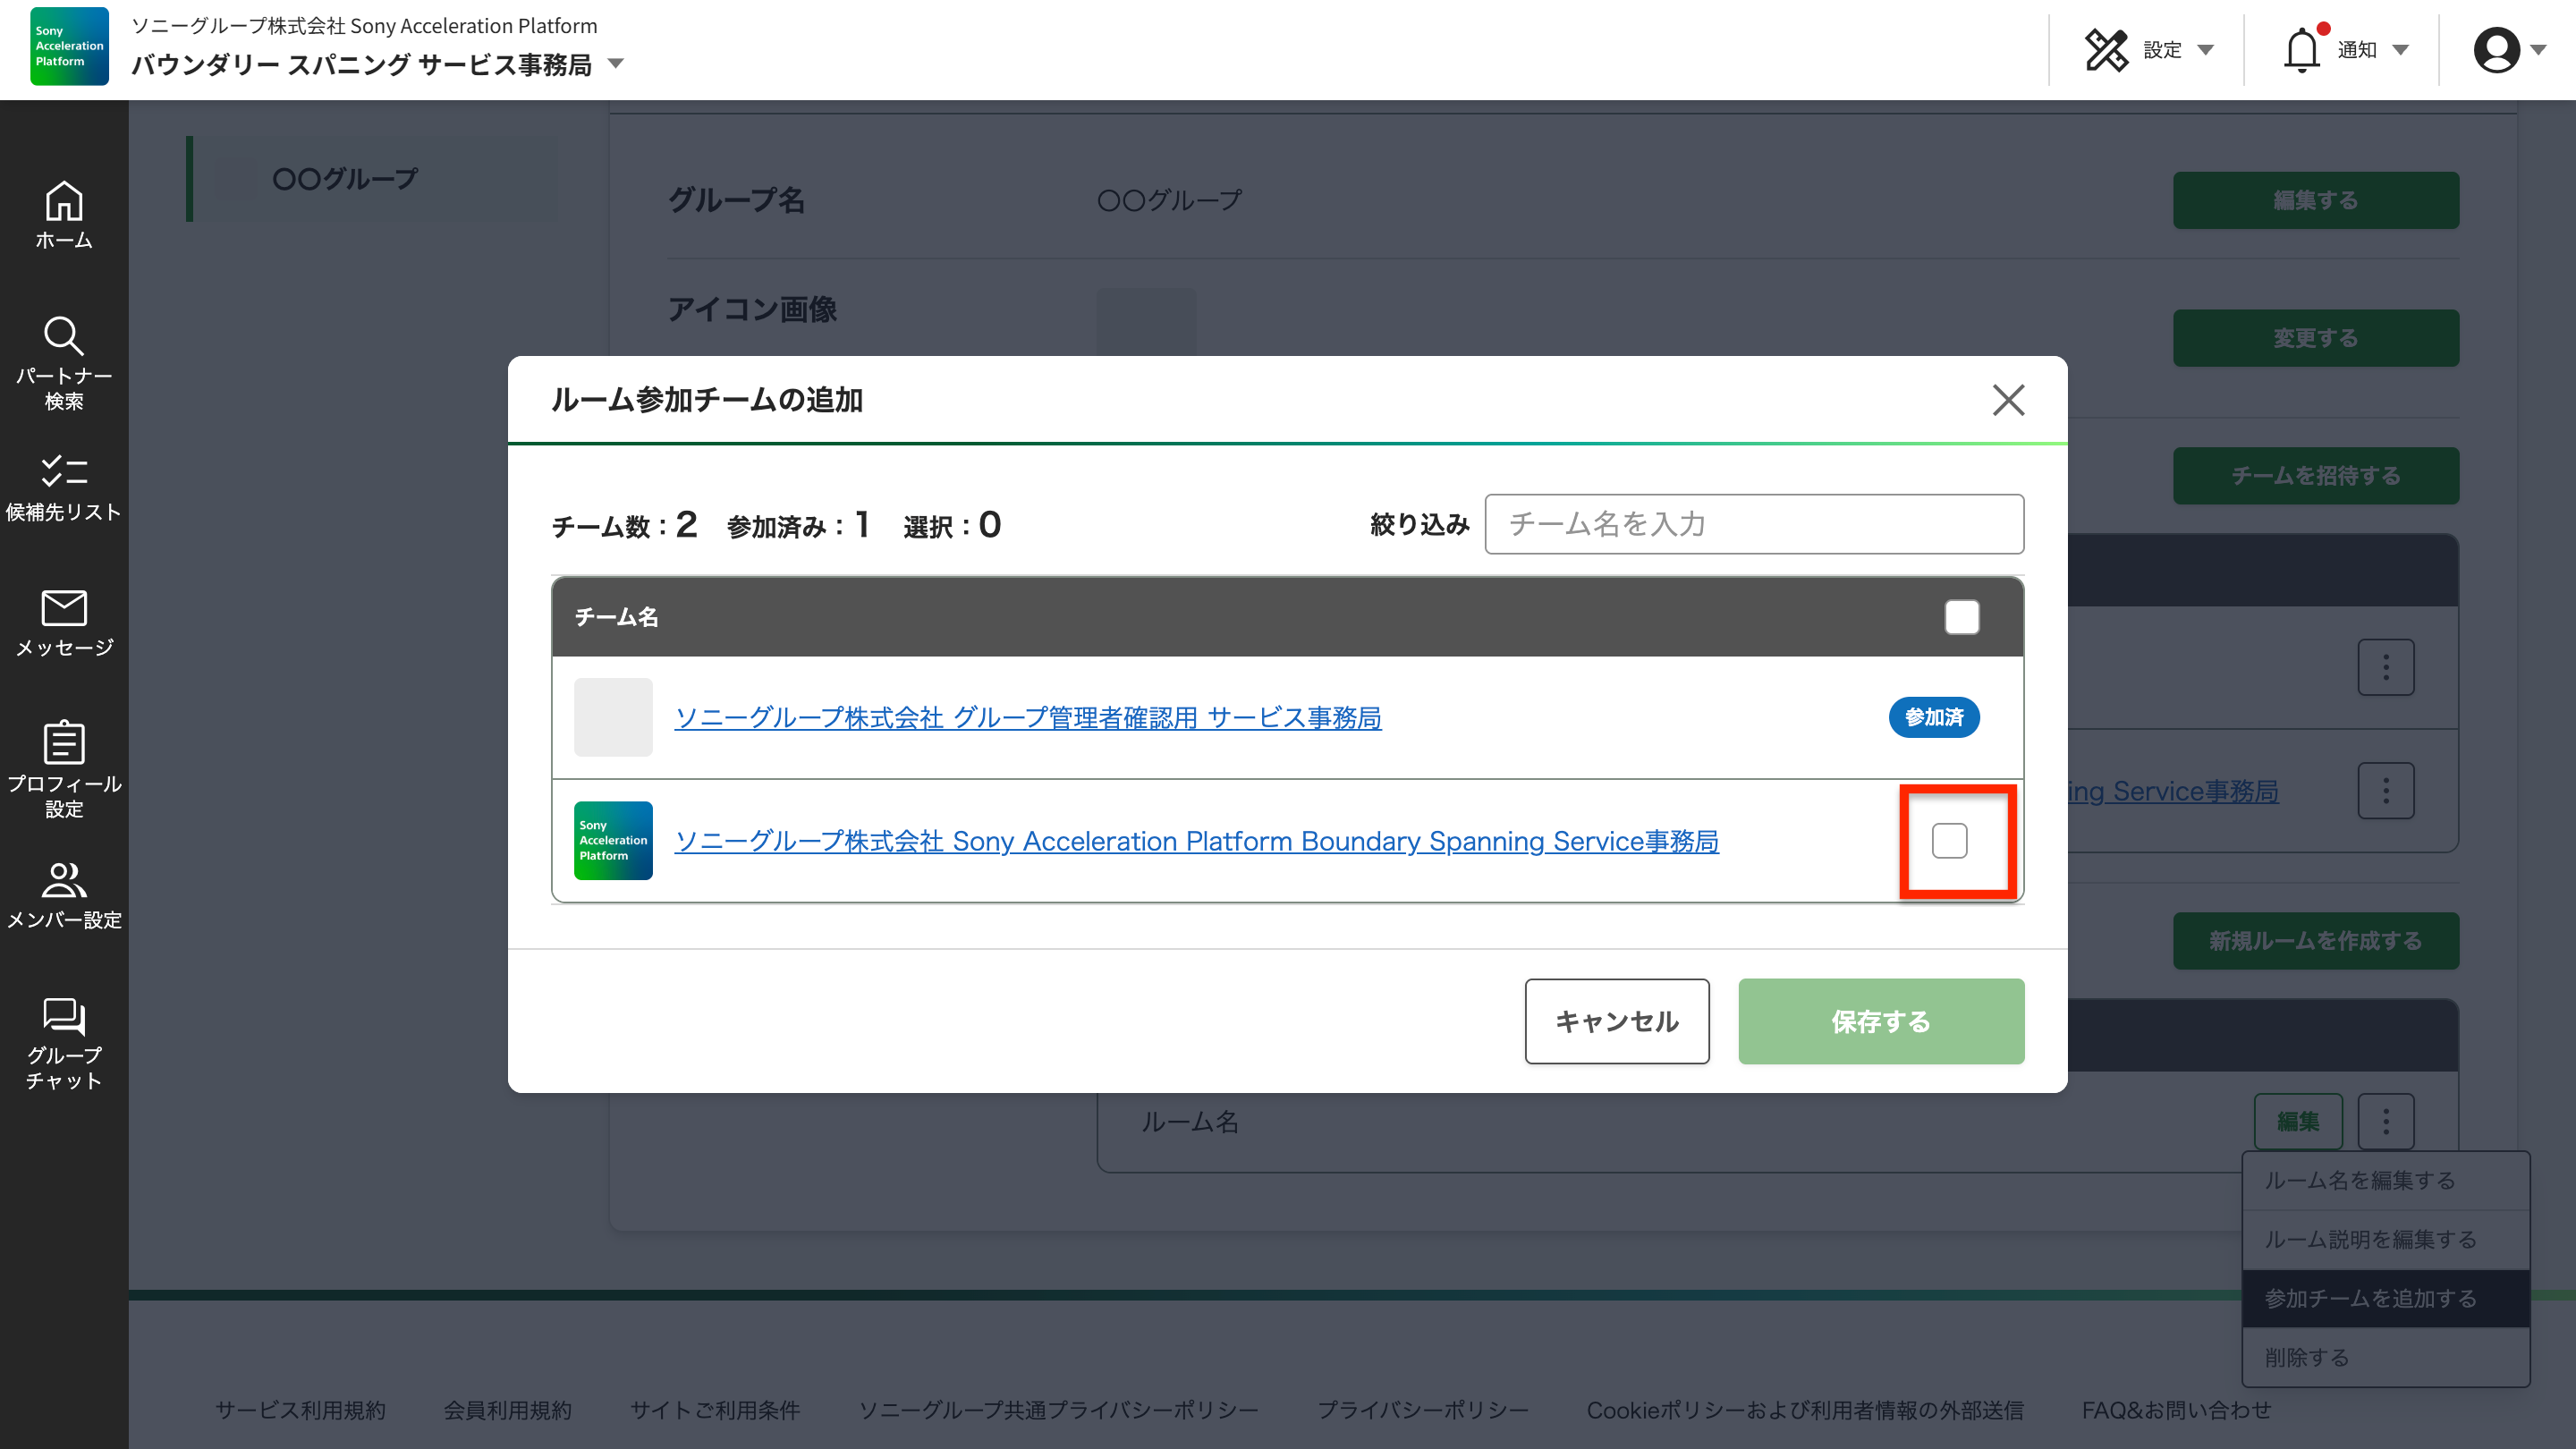Open Partner Search magnifier icon

pos(64,337)
